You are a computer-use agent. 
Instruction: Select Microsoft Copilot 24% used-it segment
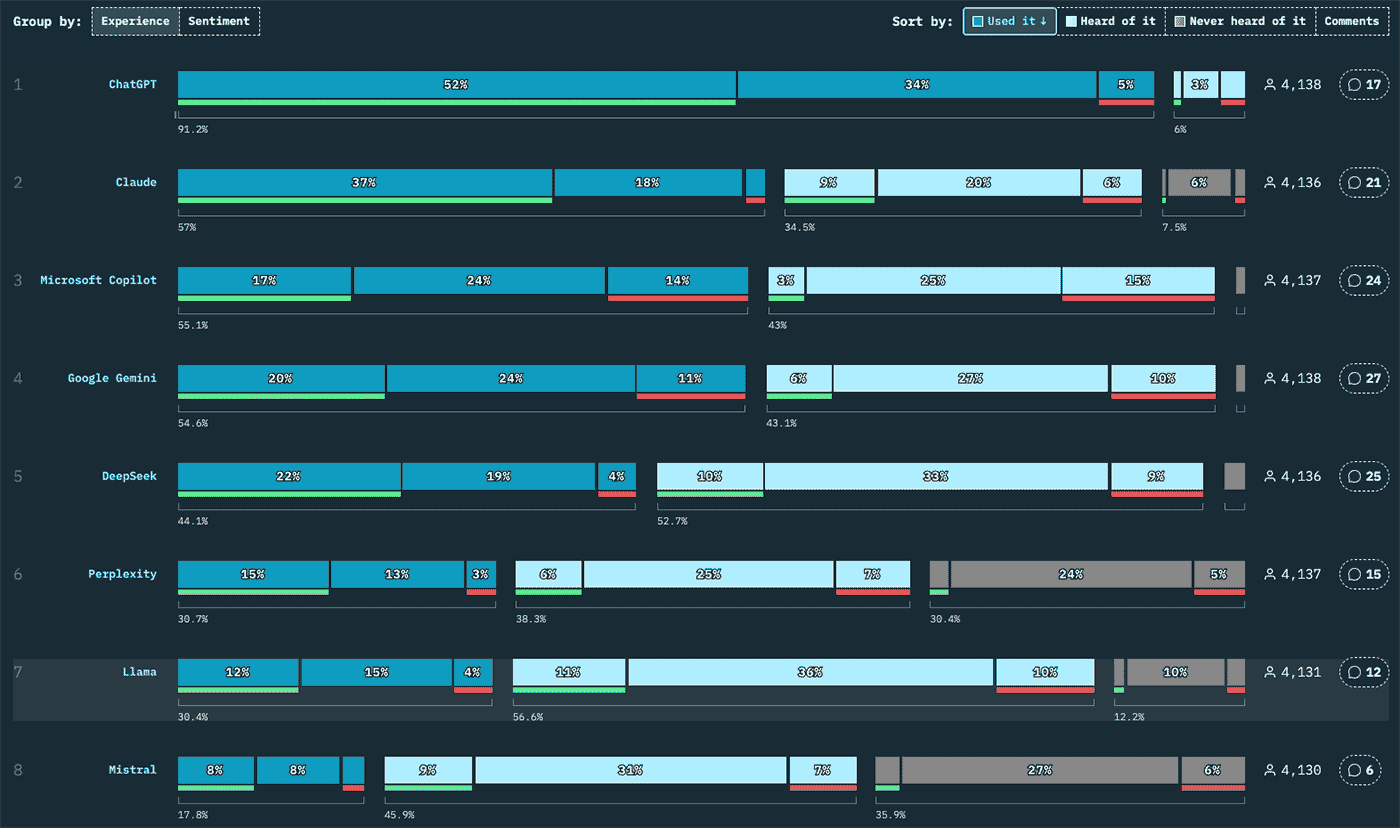coord(479,281)
